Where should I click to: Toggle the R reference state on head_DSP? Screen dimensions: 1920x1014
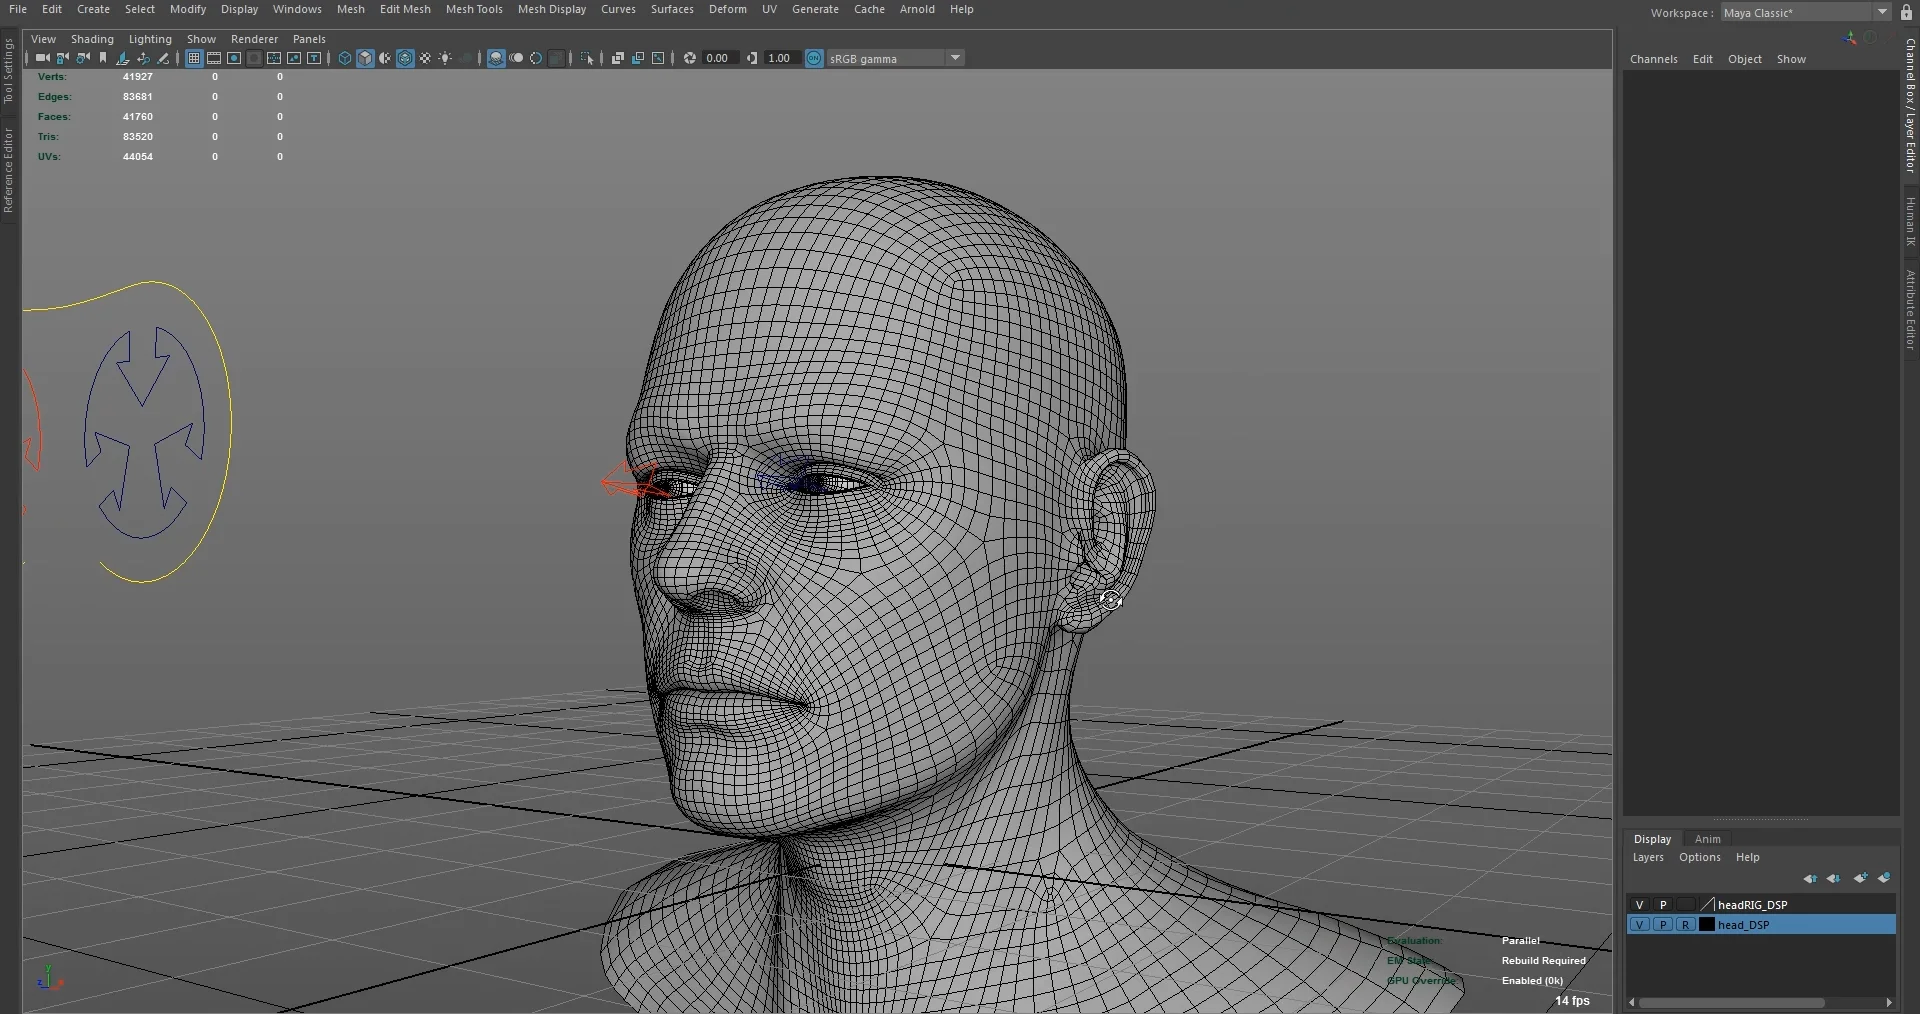point(1685,925)
